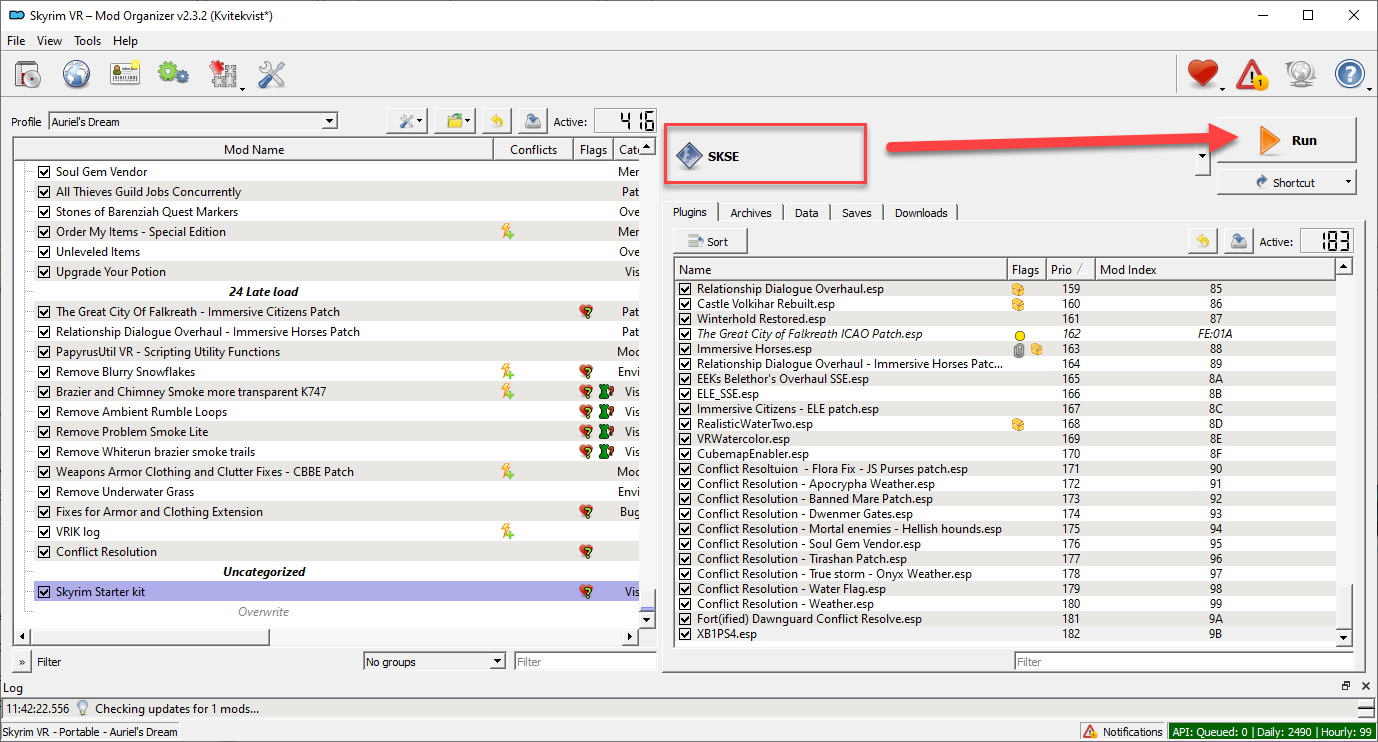Sort plugins by Mod Index column header
This screenshot has width=1378, height=742.
(x=1215, y=269)
